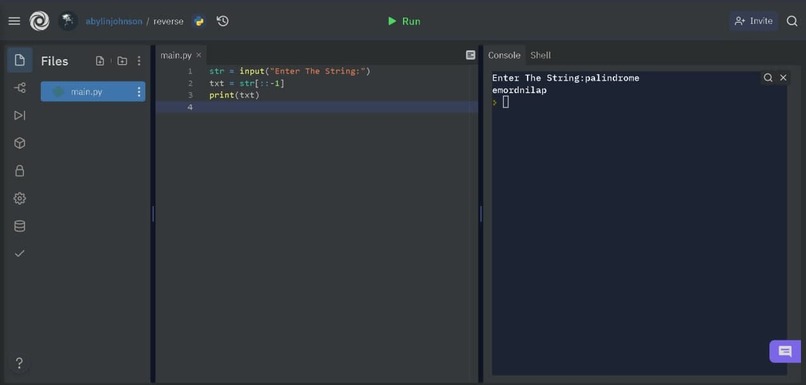Click line number 1 in gutter
This screenshot has height=385, width=806.
pyautogui.click(x=190, y=71)
